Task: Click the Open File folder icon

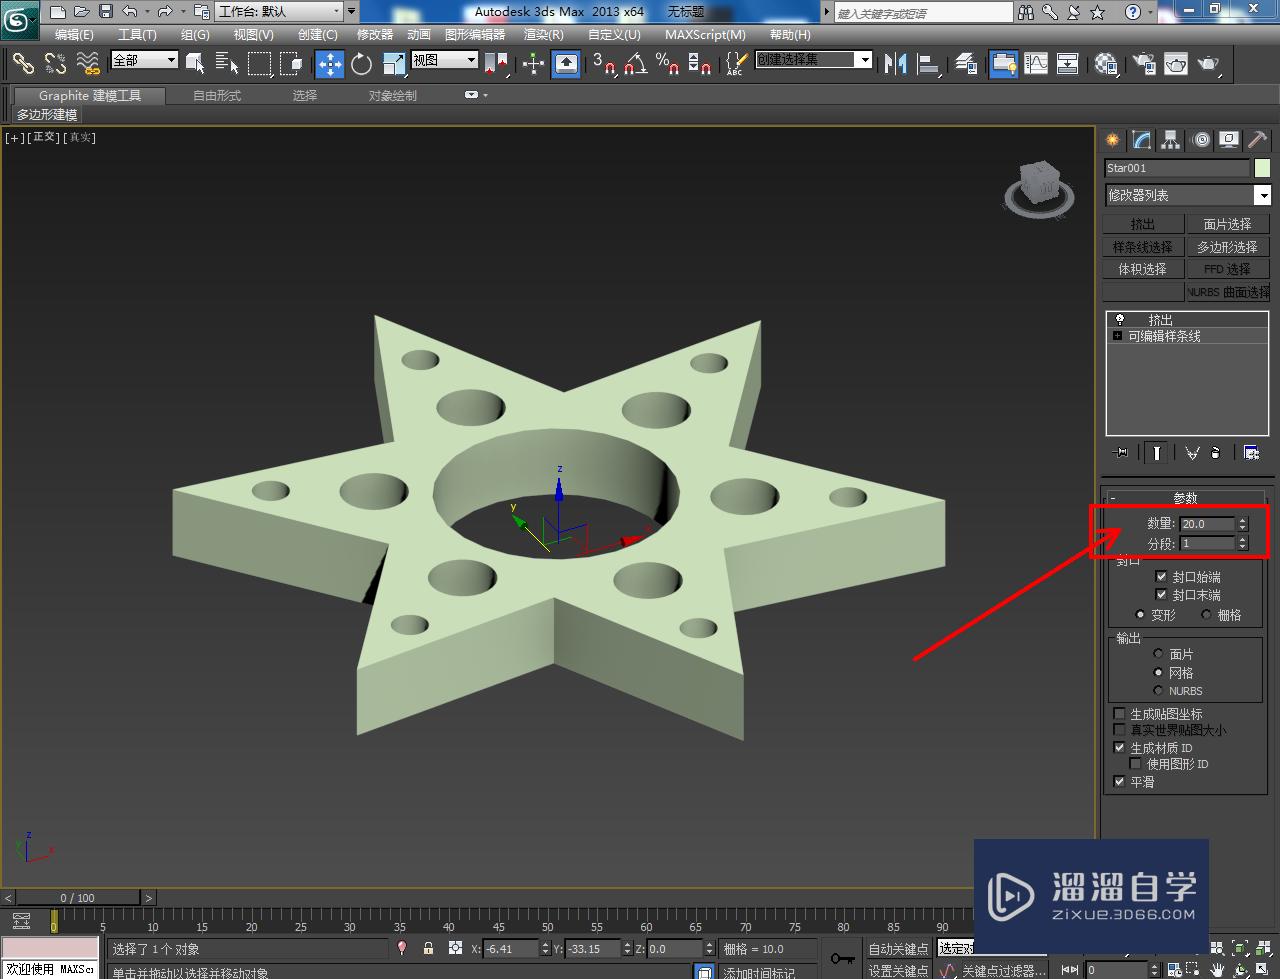Action: [82, 12]
